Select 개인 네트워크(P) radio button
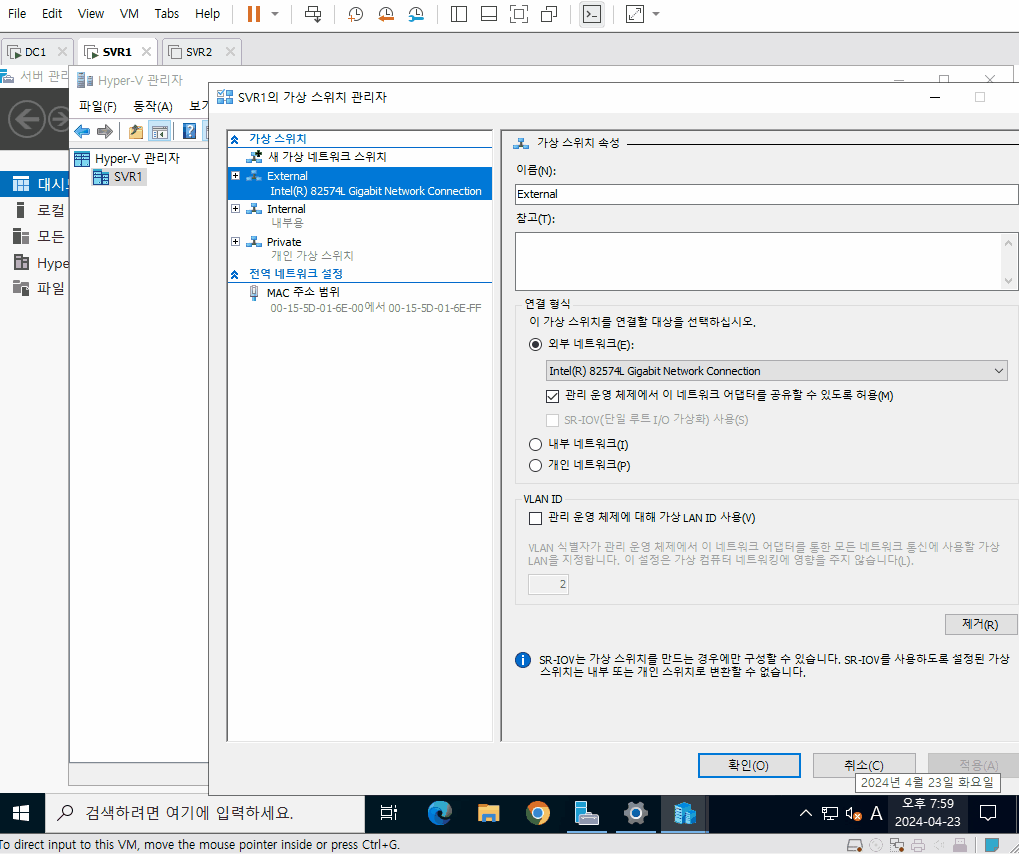 coord(535,465)
